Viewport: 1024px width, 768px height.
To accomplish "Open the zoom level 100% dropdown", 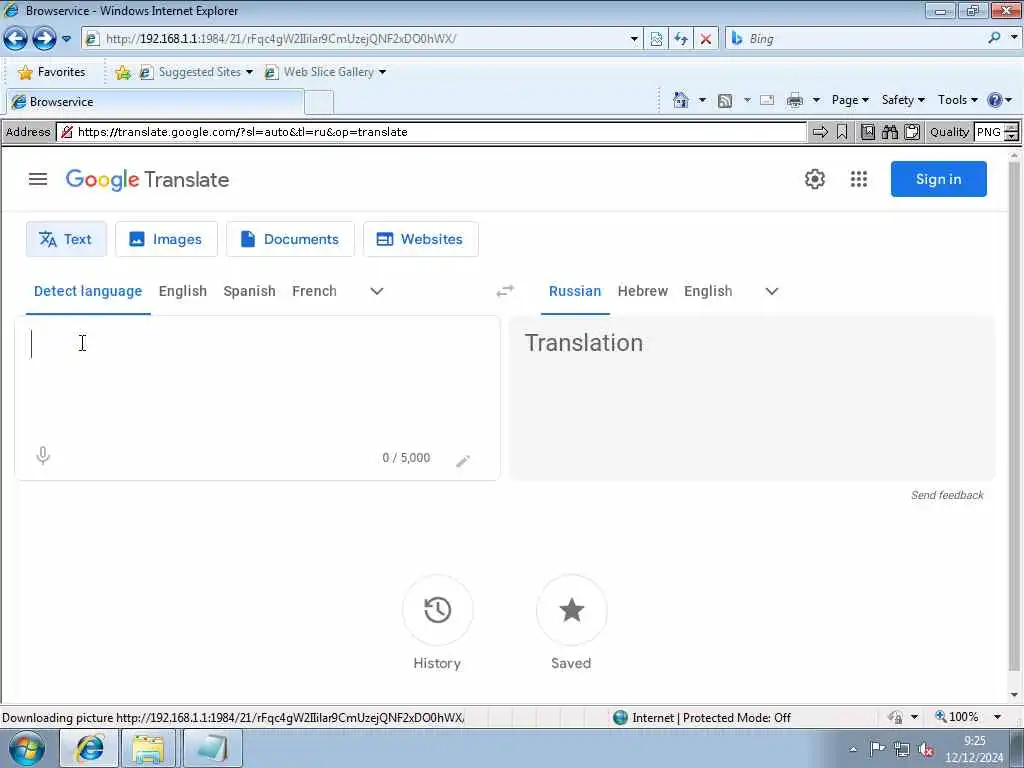I will 998,717.
